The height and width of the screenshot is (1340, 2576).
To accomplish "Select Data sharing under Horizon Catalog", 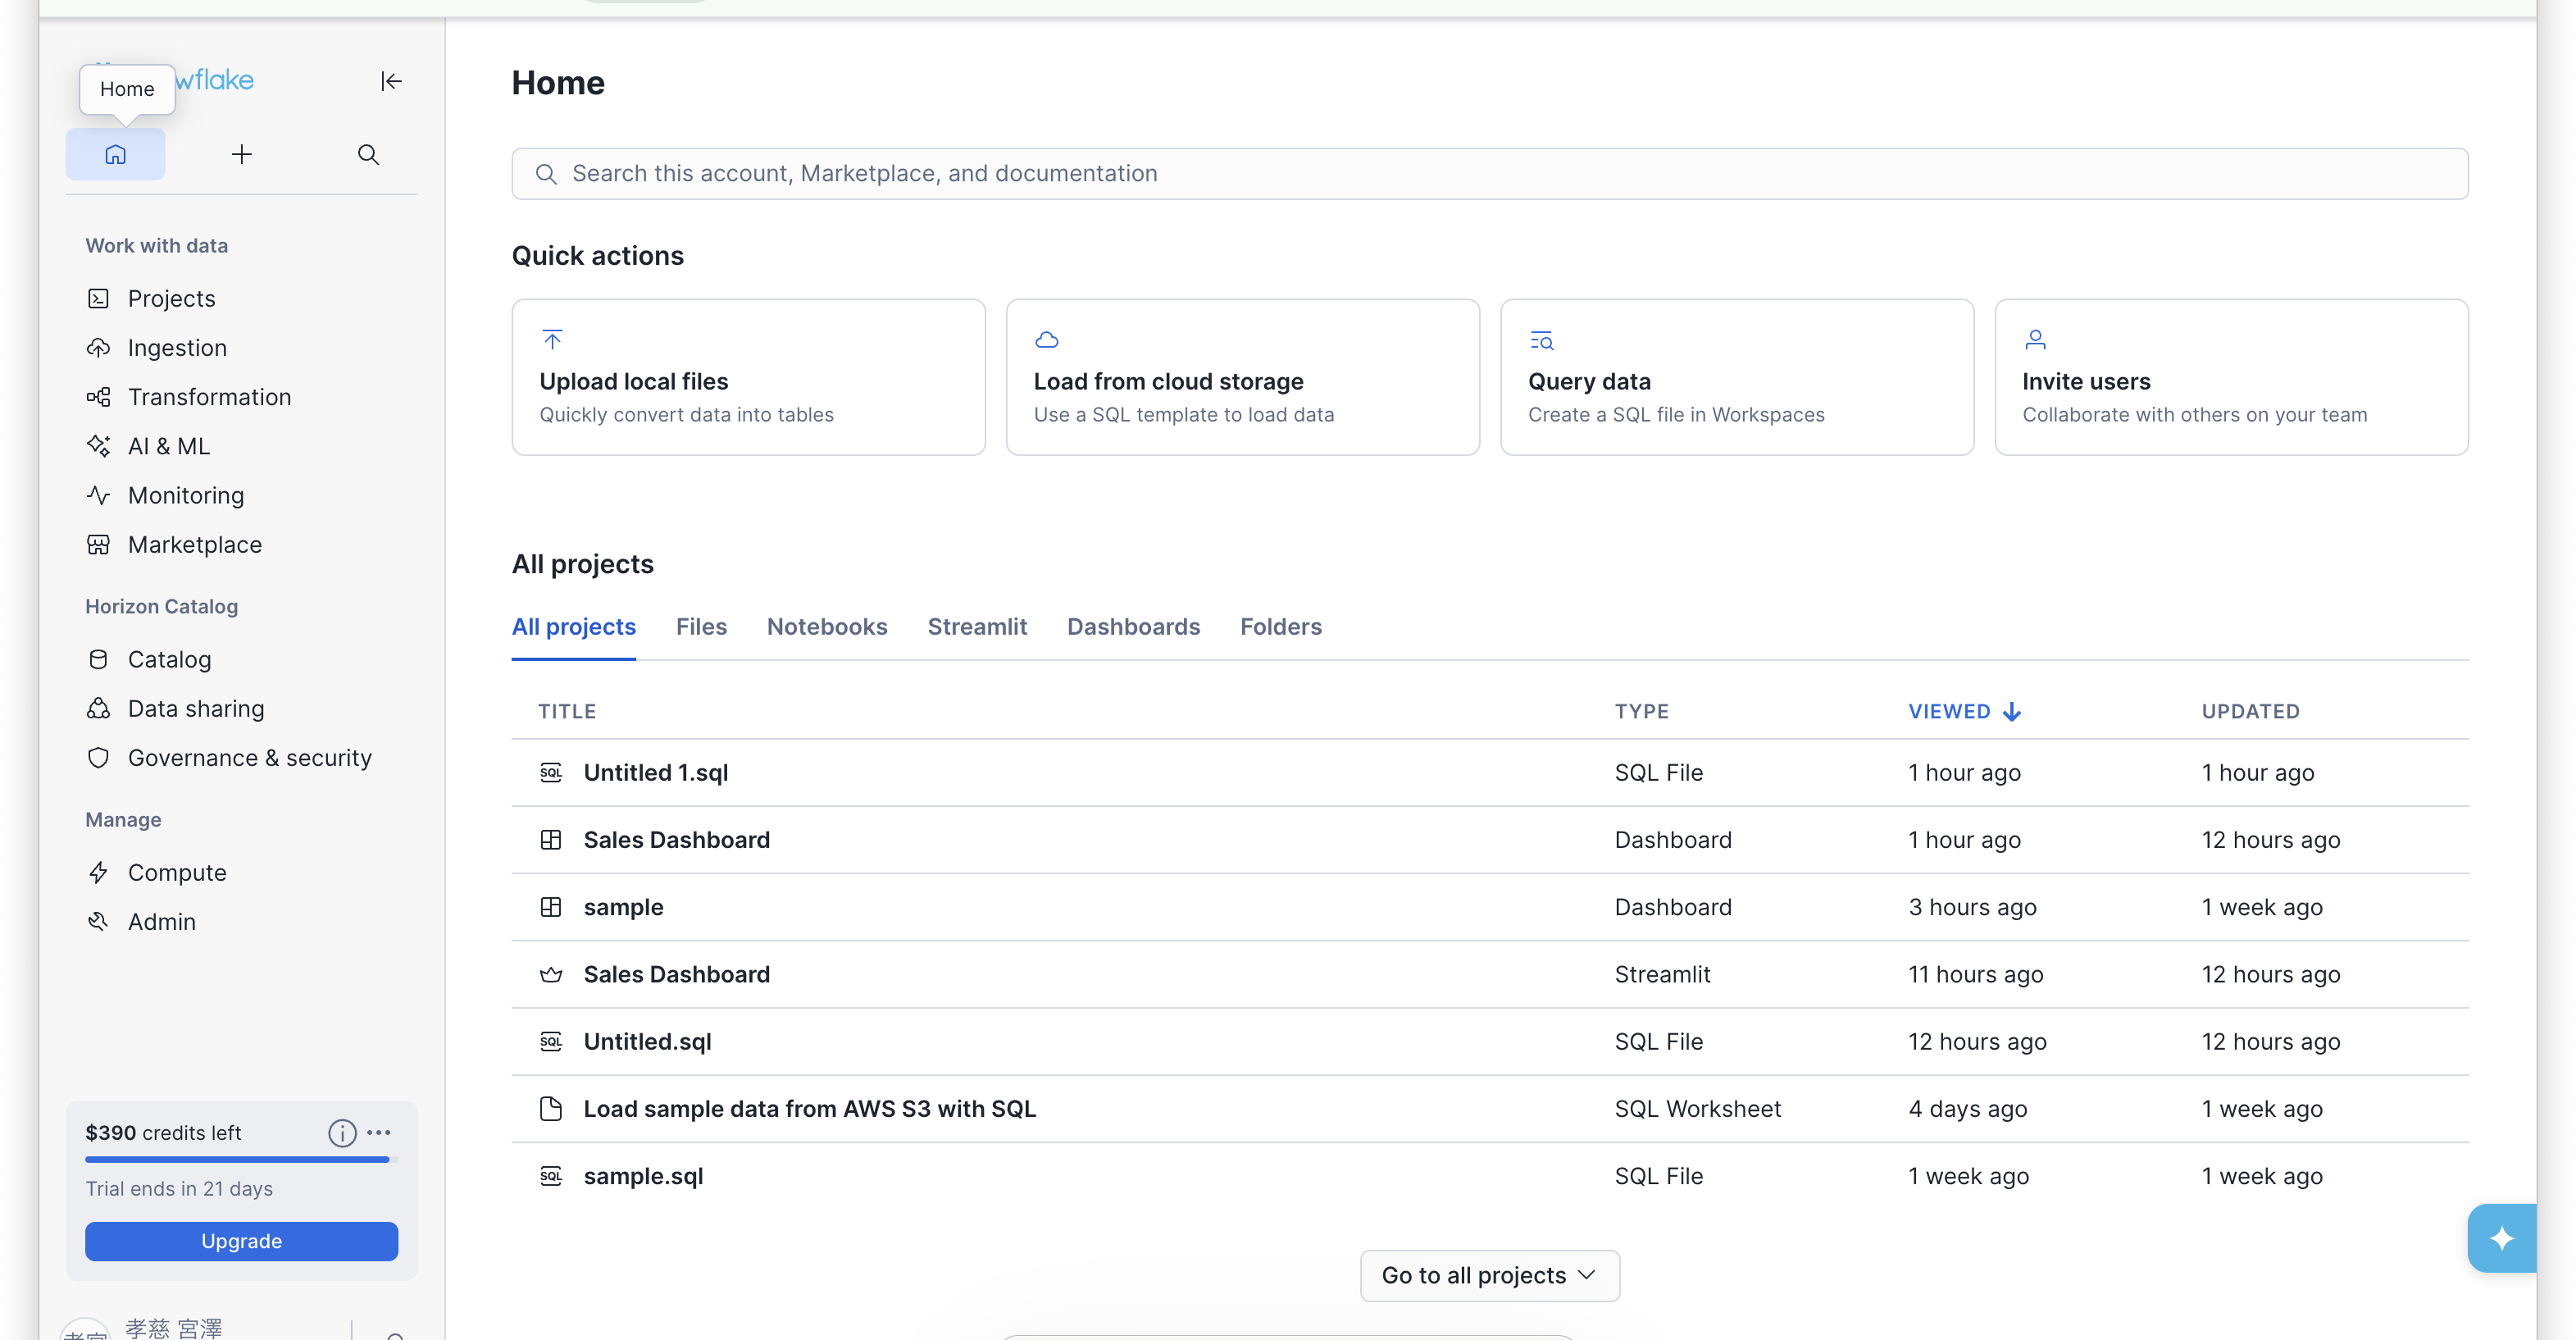I will 196,708.
